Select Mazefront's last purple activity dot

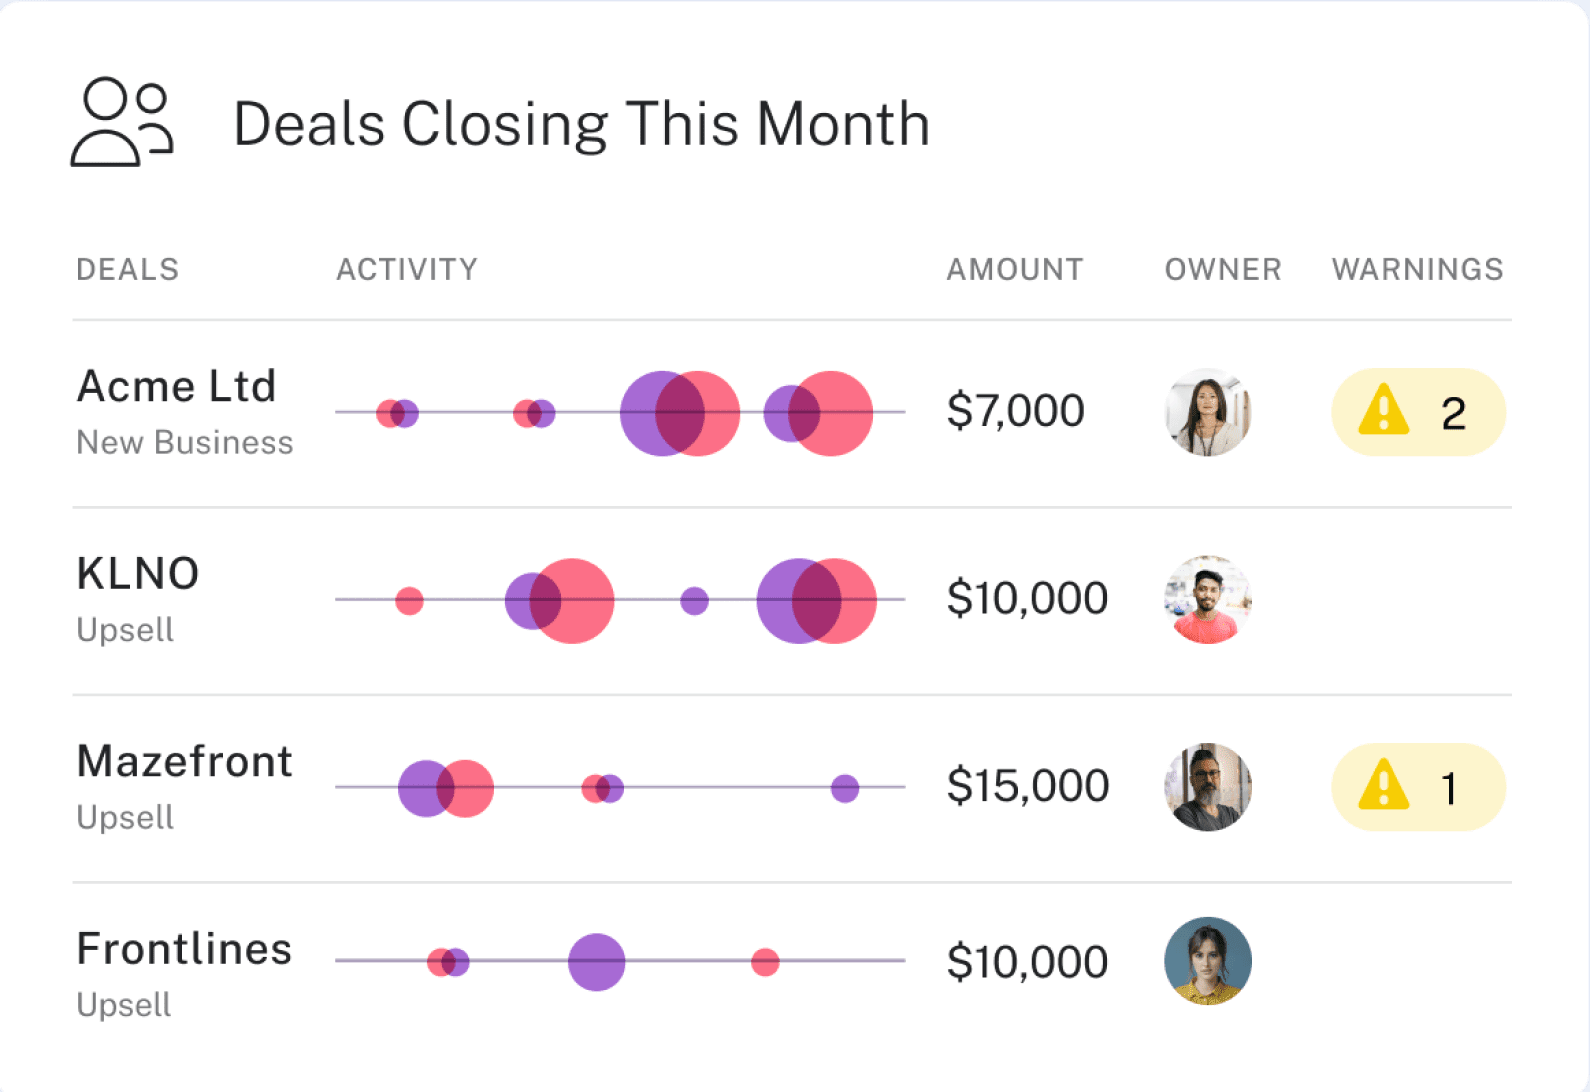tap(845, 788)
